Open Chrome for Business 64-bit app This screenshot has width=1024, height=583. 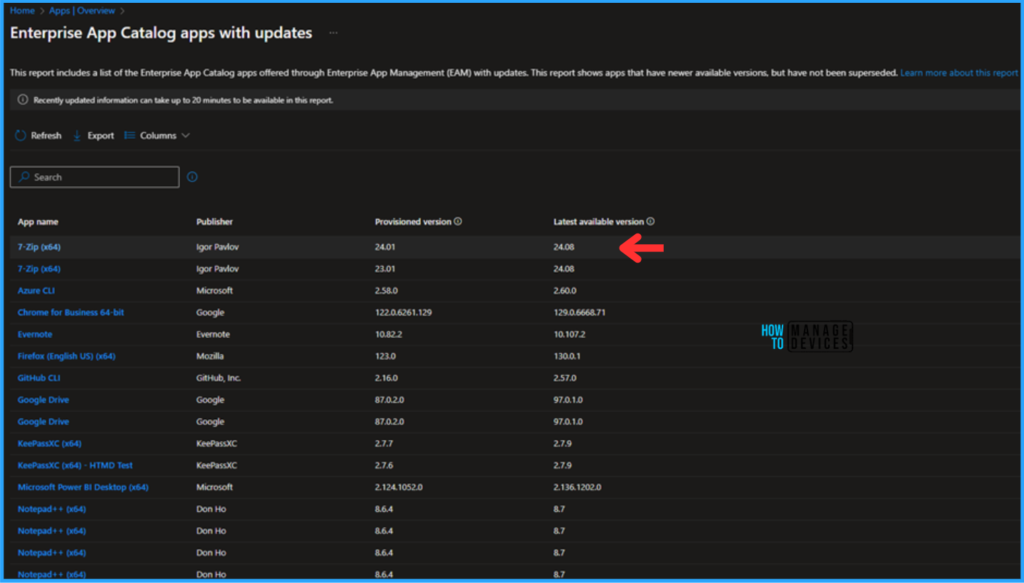pyautogui.click(x=71, y=313)
